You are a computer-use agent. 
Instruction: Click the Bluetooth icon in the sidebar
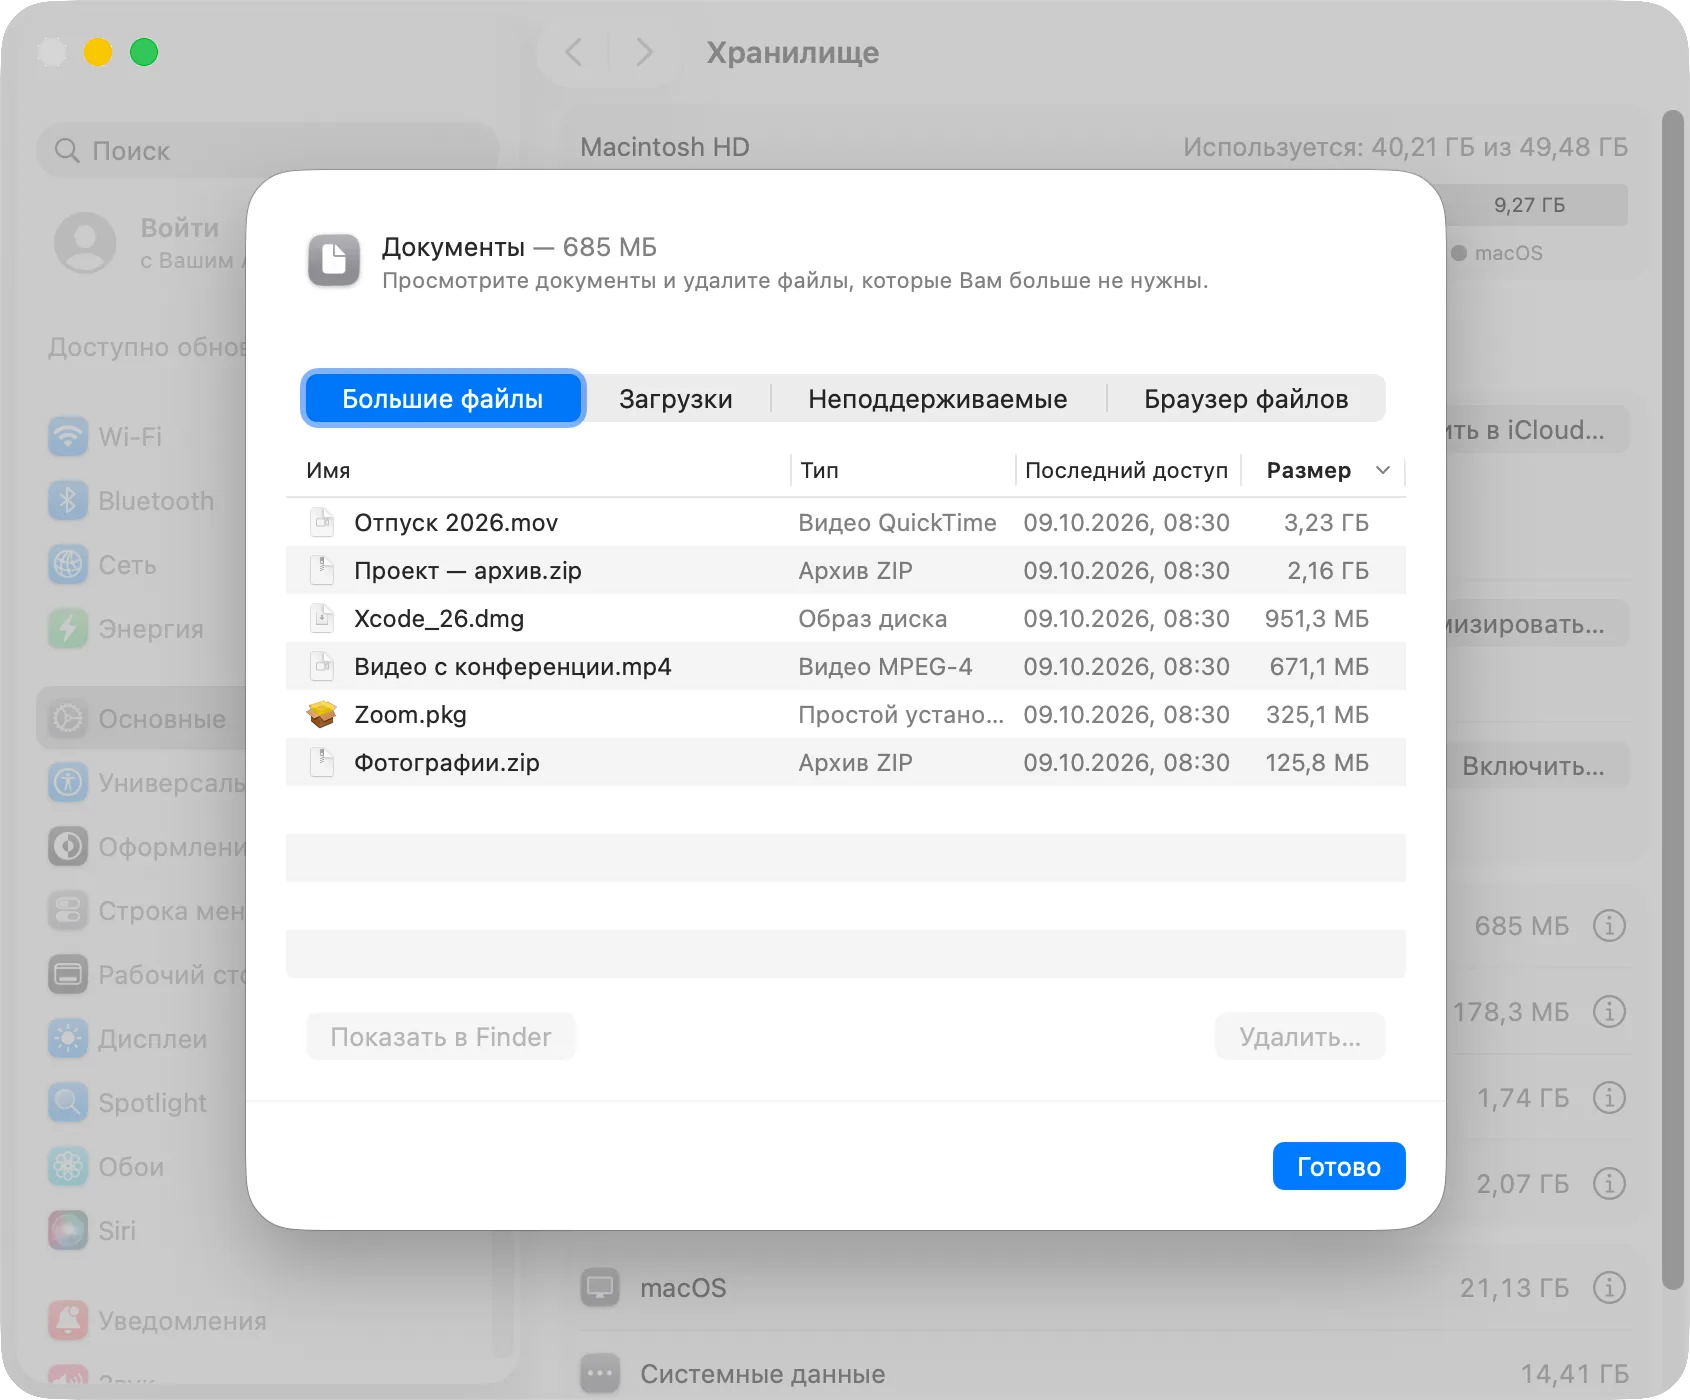68,501
